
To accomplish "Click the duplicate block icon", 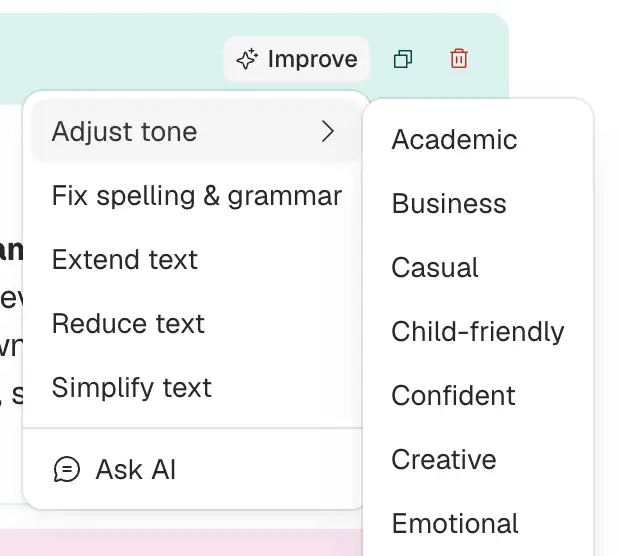I will click(x=403, y=59).
